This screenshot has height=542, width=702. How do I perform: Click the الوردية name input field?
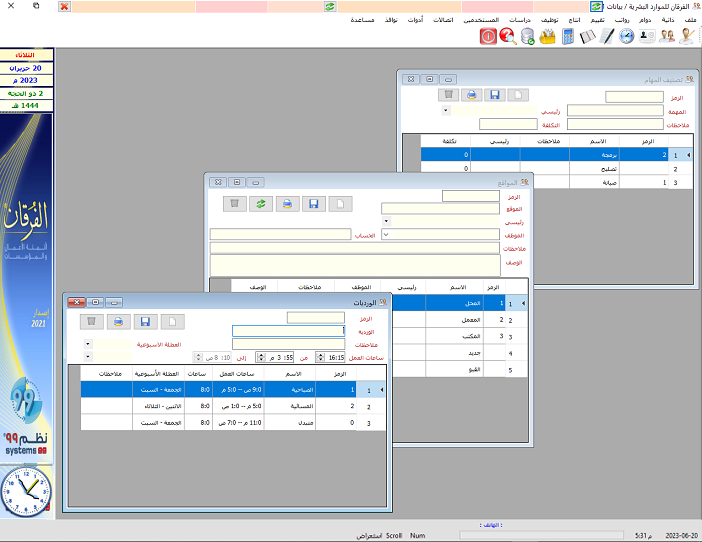(x=288, y=331)
